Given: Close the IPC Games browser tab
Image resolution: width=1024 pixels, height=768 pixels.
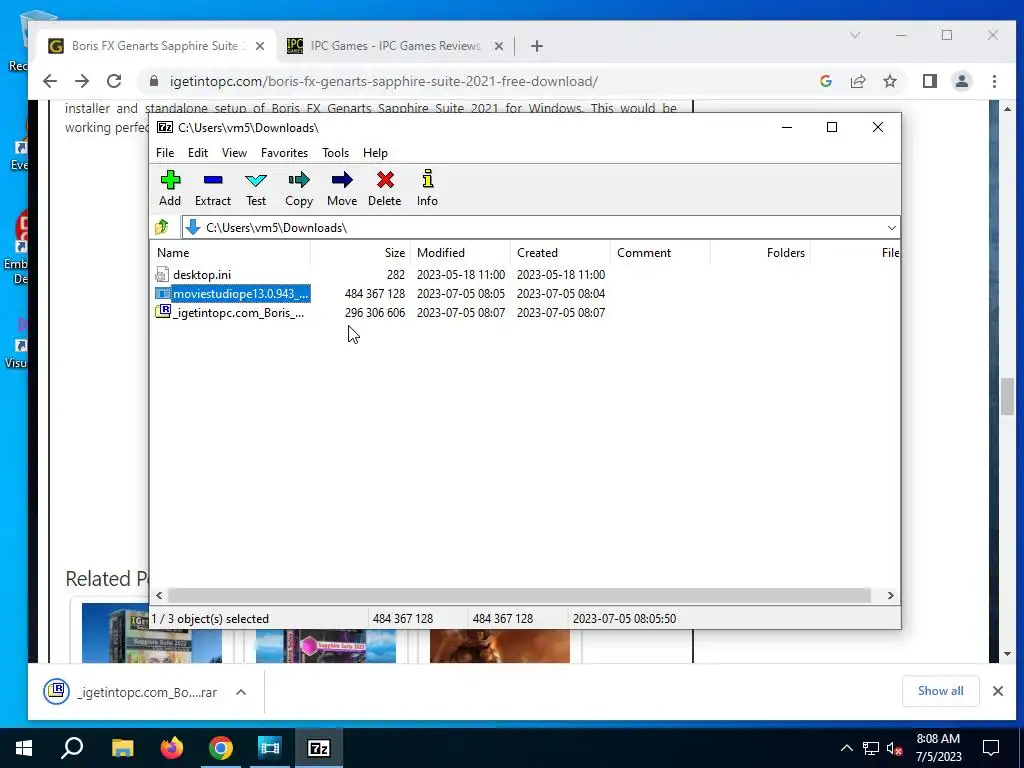Looking at the screenshot, I should coord(499,46).
